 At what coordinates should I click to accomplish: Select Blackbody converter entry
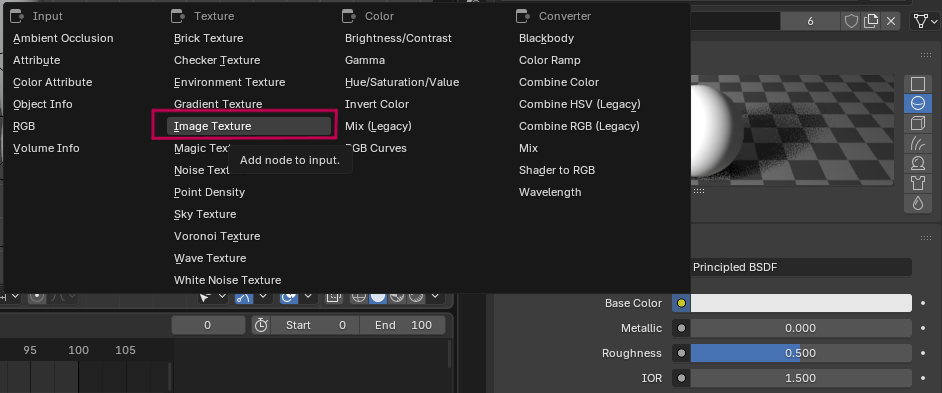point(546,38)
